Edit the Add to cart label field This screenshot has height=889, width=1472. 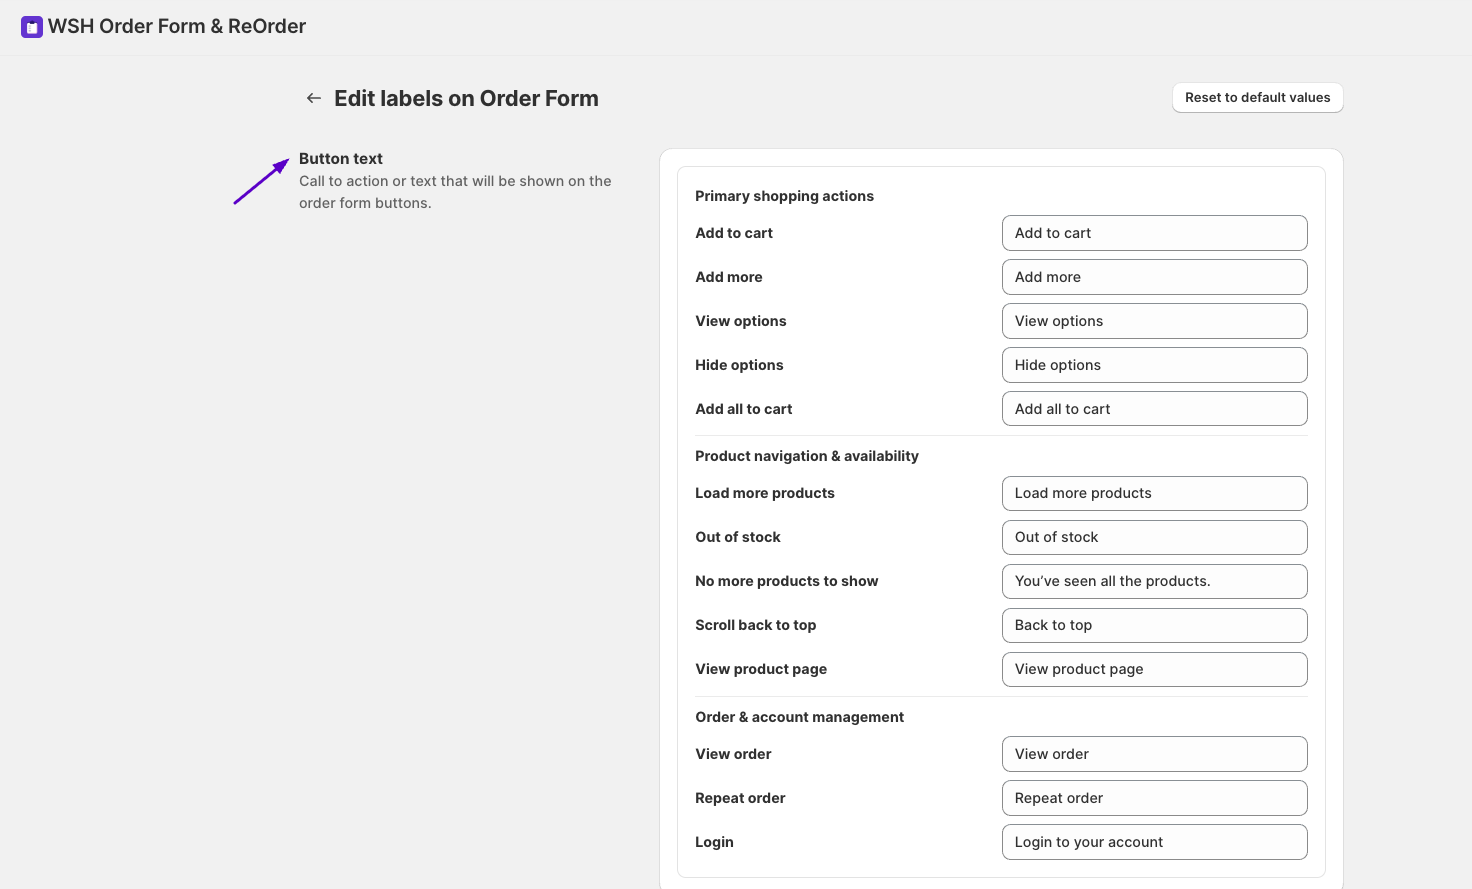[x=1154, y=233]
